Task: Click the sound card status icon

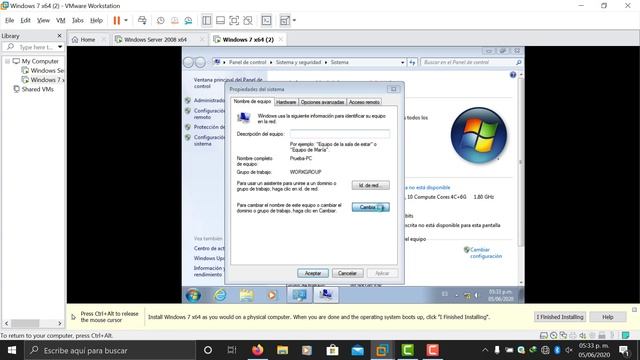Action: point(583,336)
